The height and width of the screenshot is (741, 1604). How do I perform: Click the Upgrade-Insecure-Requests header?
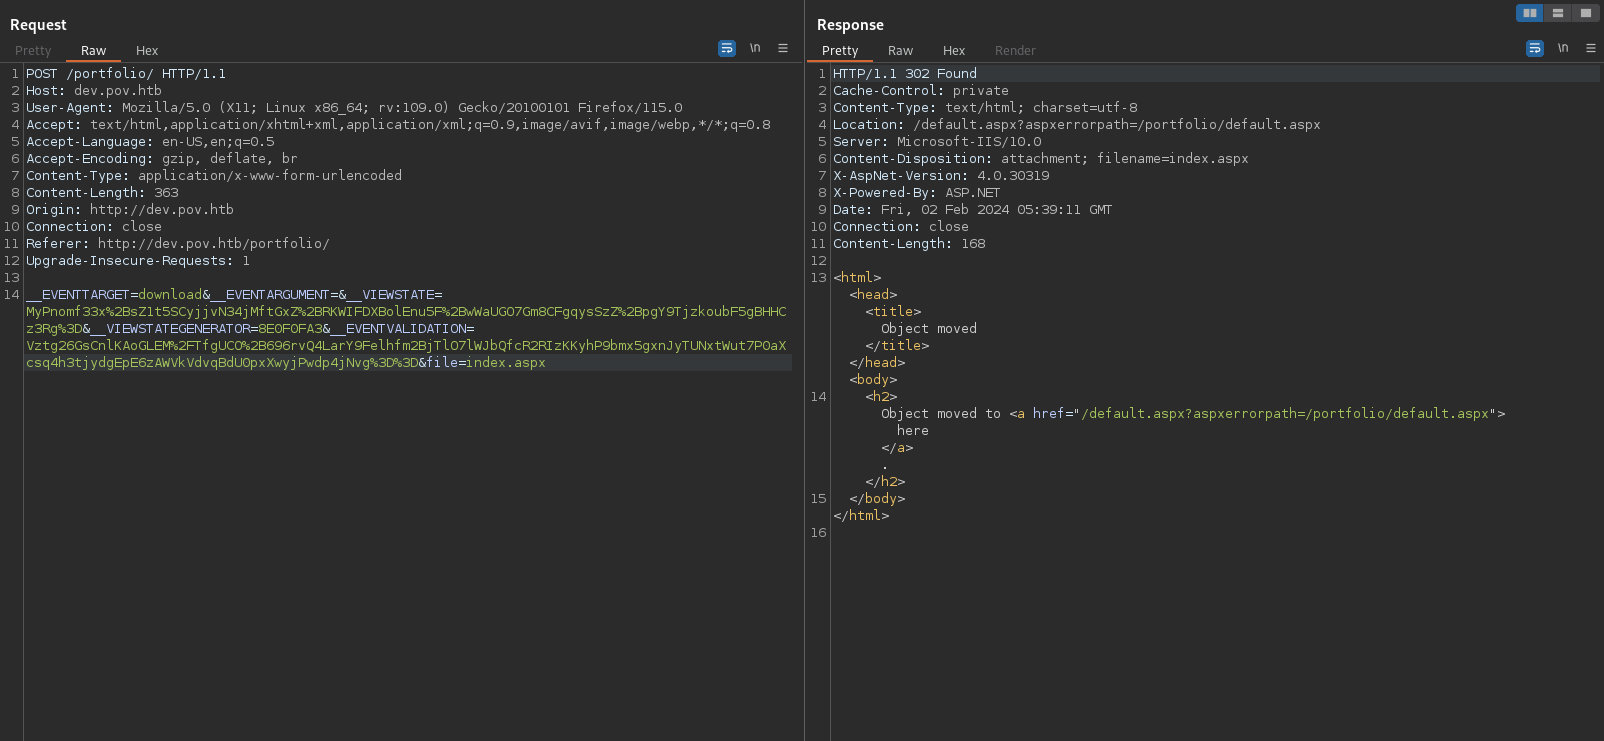click(138, 261)
